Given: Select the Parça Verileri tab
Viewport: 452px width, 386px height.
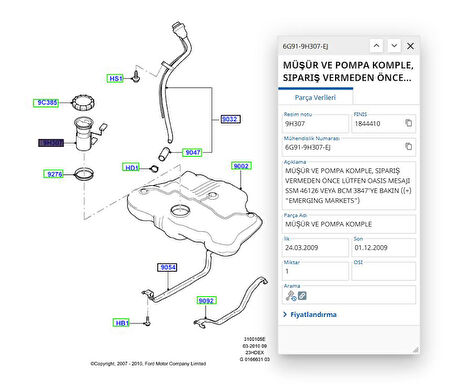Looking at the screenshot, I should pos(315,97).
